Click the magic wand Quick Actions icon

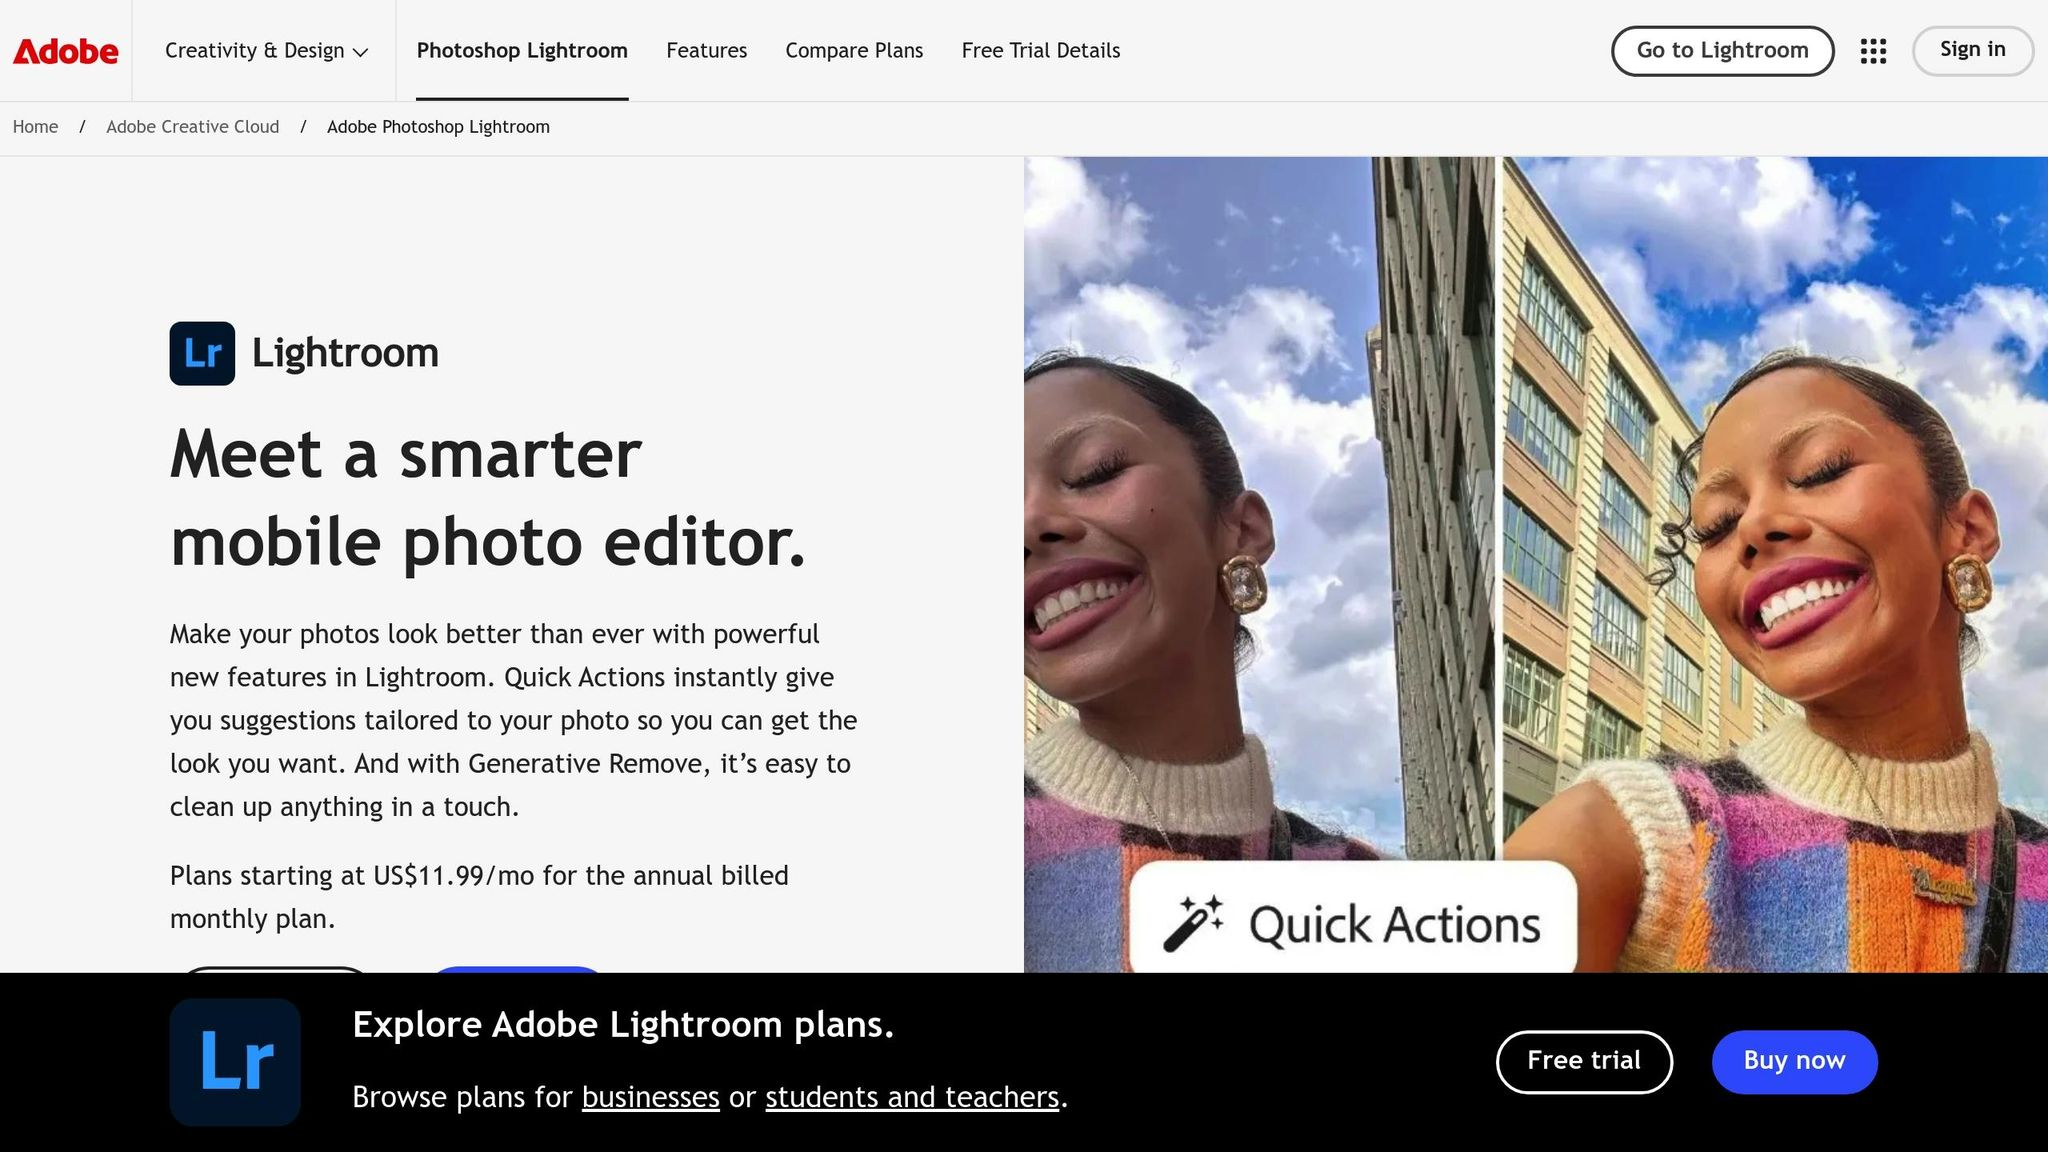[1194, 922]
